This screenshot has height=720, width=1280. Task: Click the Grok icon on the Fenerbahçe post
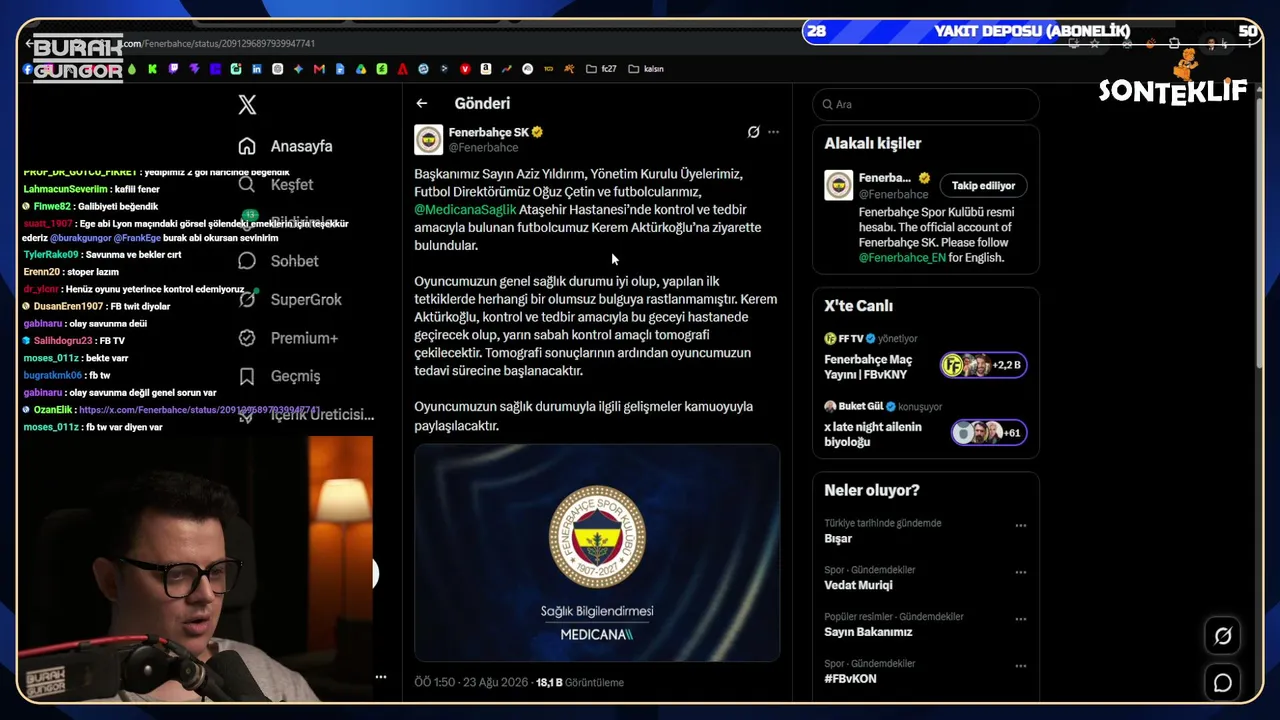tap(753, 132)
